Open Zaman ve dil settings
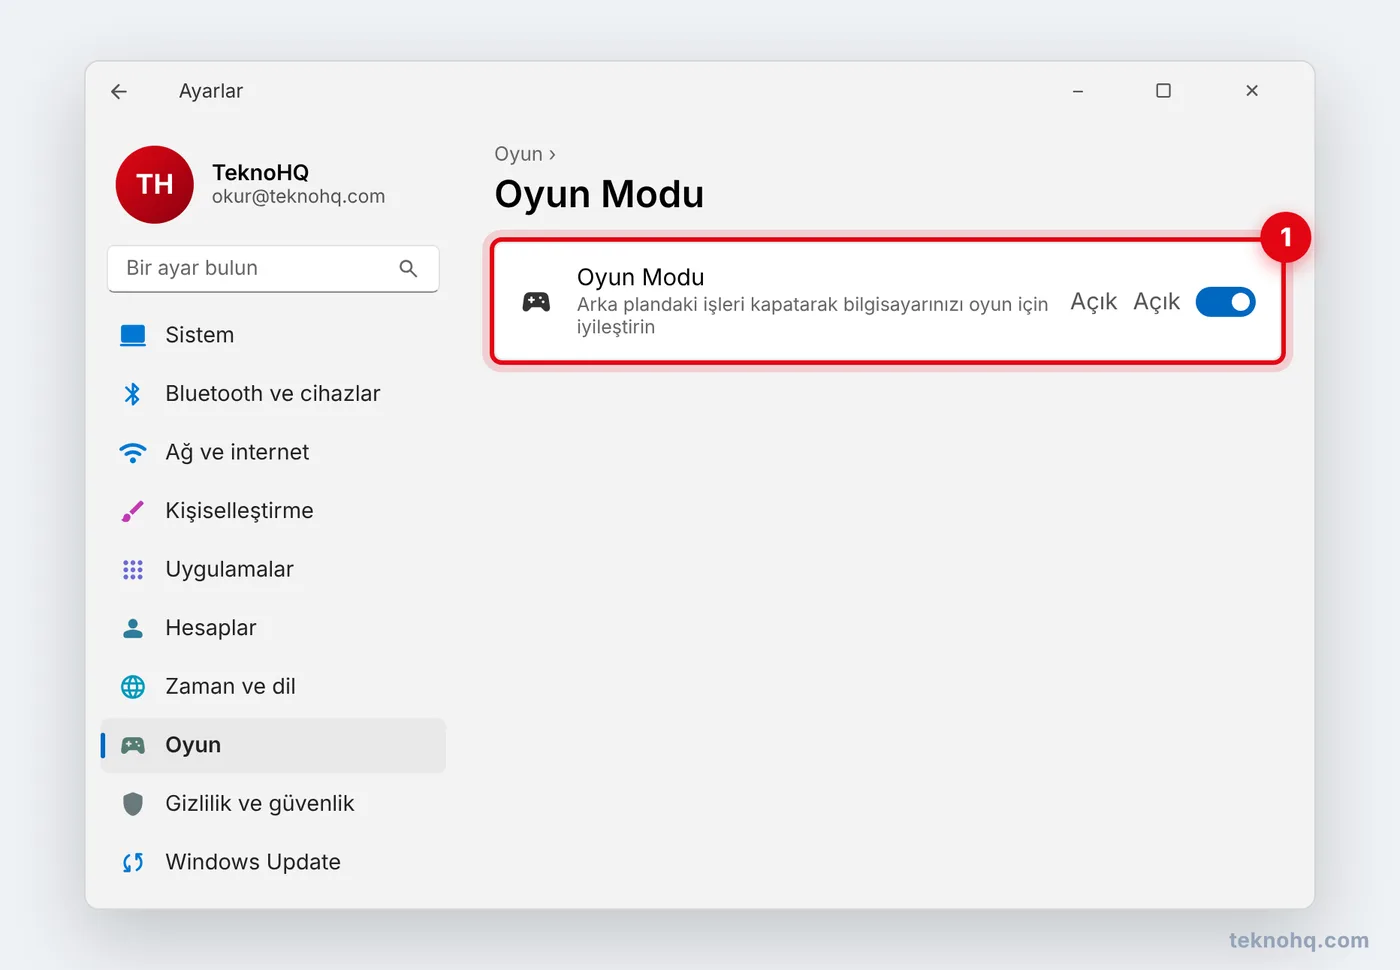Viewport: 1400px width, 970px height. click(x=273, y=687)
